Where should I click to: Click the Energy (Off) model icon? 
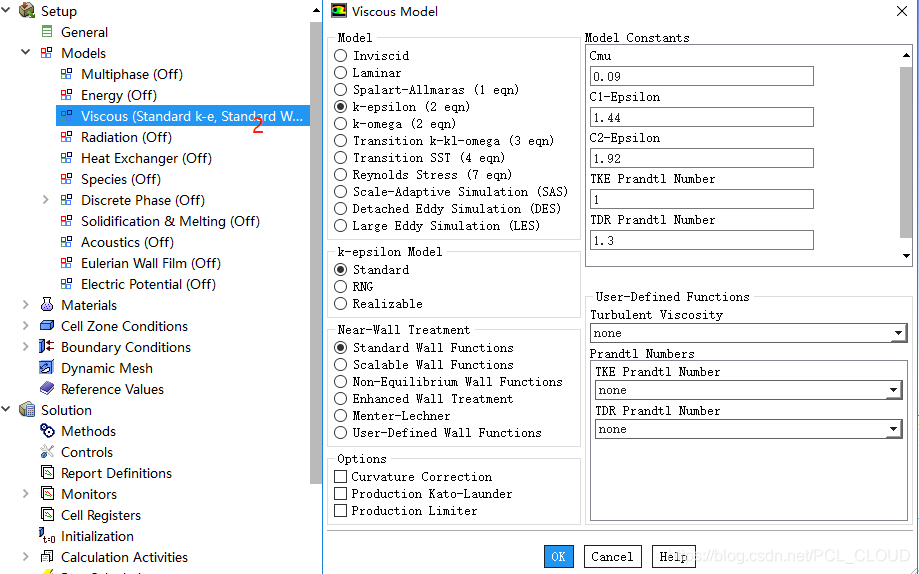[x=67, y=95]
